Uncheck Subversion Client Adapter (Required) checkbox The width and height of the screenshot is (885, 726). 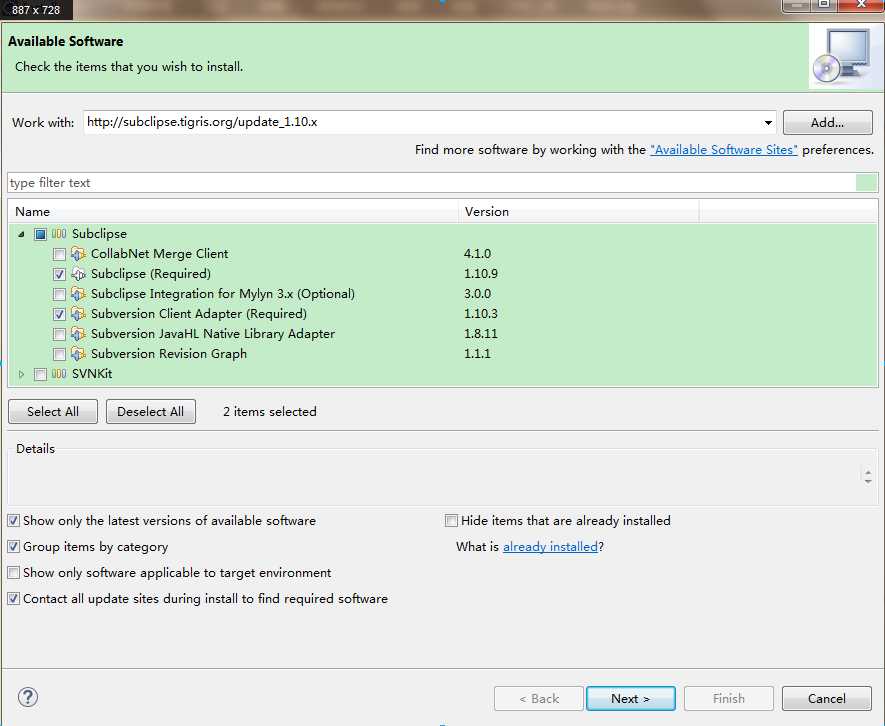(x=59, y=314)
